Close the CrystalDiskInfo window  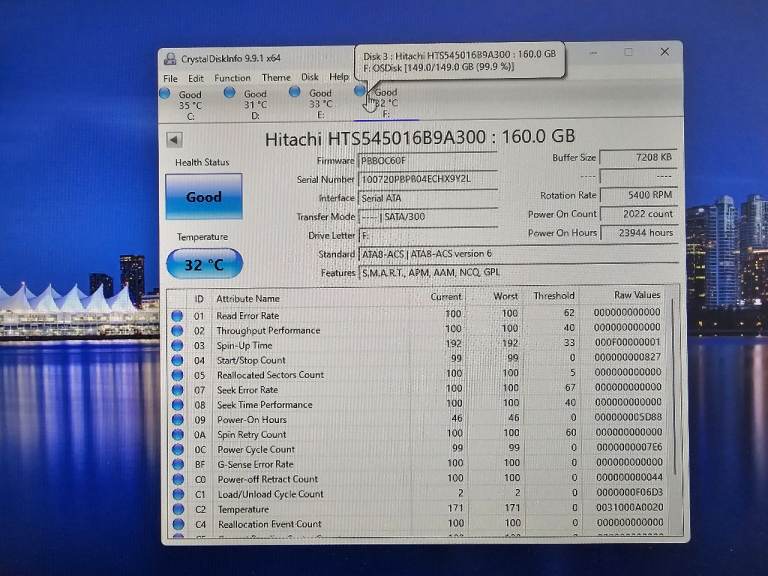[664, 51]
